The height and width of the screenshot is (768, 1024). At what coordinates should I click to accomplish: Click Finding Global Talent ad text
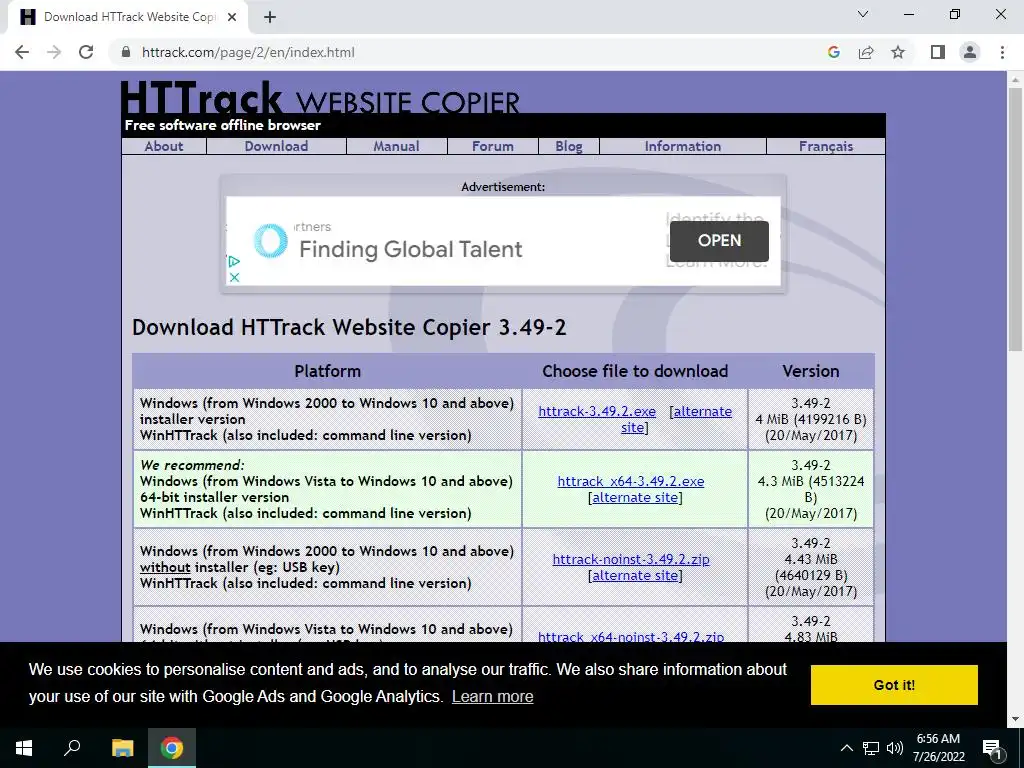pos(411,249)
